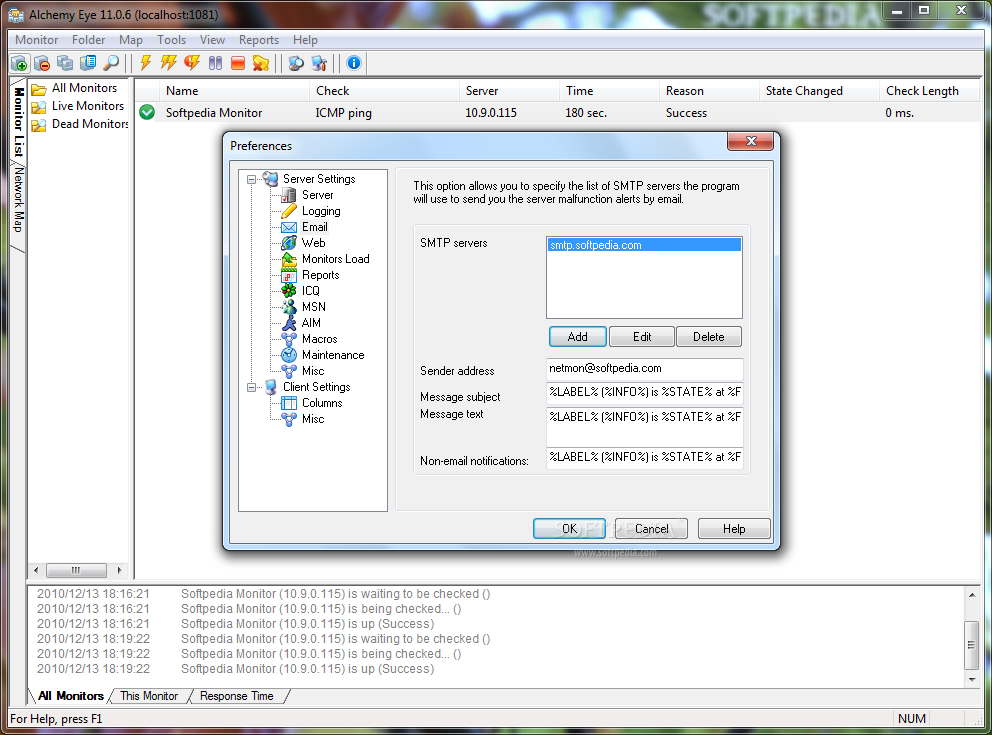Confirm preferences with the OK button
992x735 pixels.
point(569,529)
